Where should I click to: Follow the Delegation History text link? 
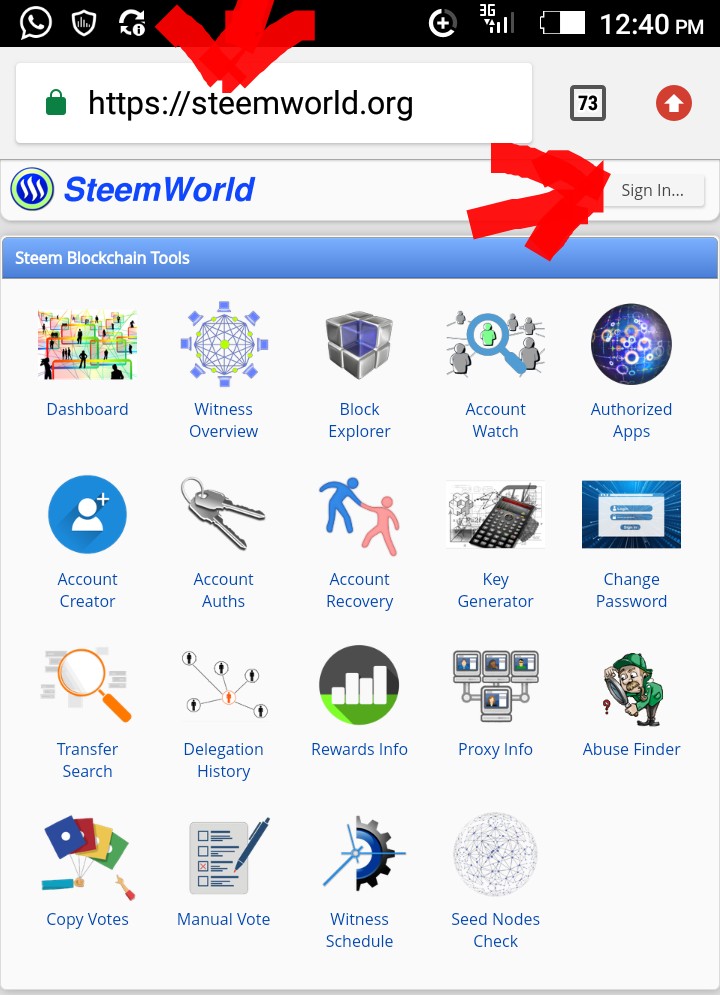[x=223, y=760]
